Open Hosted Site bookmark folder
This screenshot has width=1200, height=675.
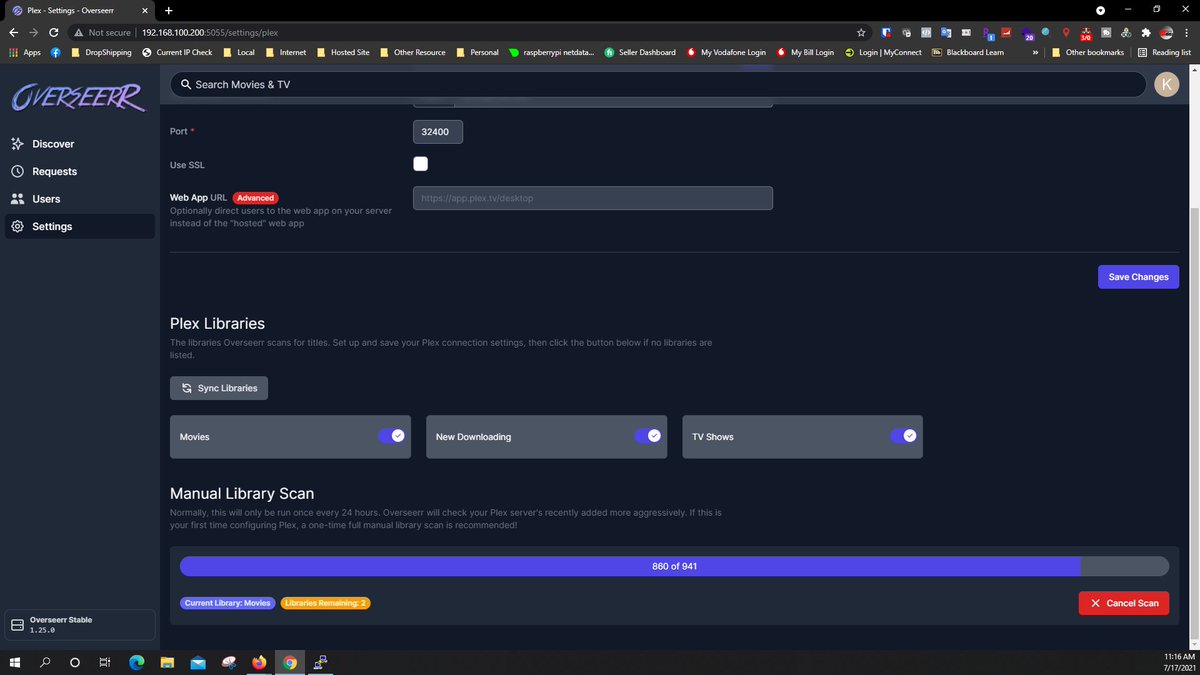(342, 52)
